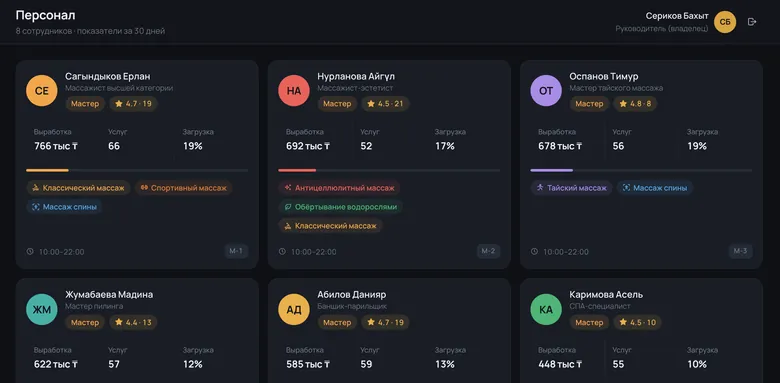Image resolution: width=780 pixels, height=383 pixels.
Task: Click the Руководитель (владелец) role label
Action: [x=662, y=29]
